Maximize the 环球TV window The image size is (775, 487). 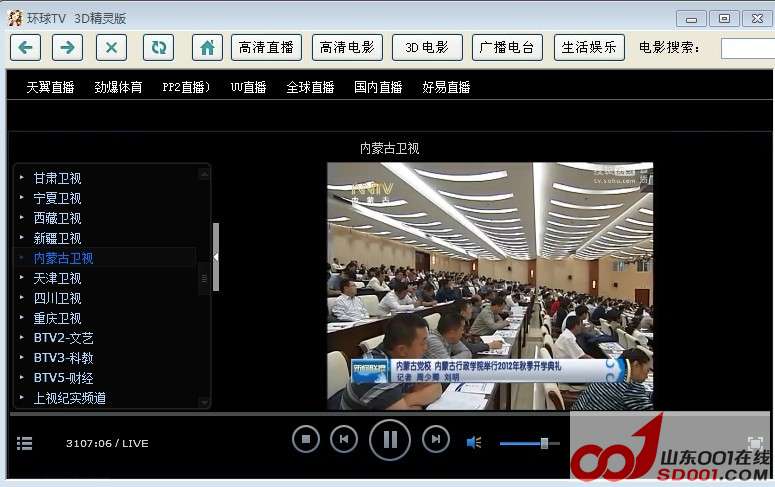pos(724,18)
